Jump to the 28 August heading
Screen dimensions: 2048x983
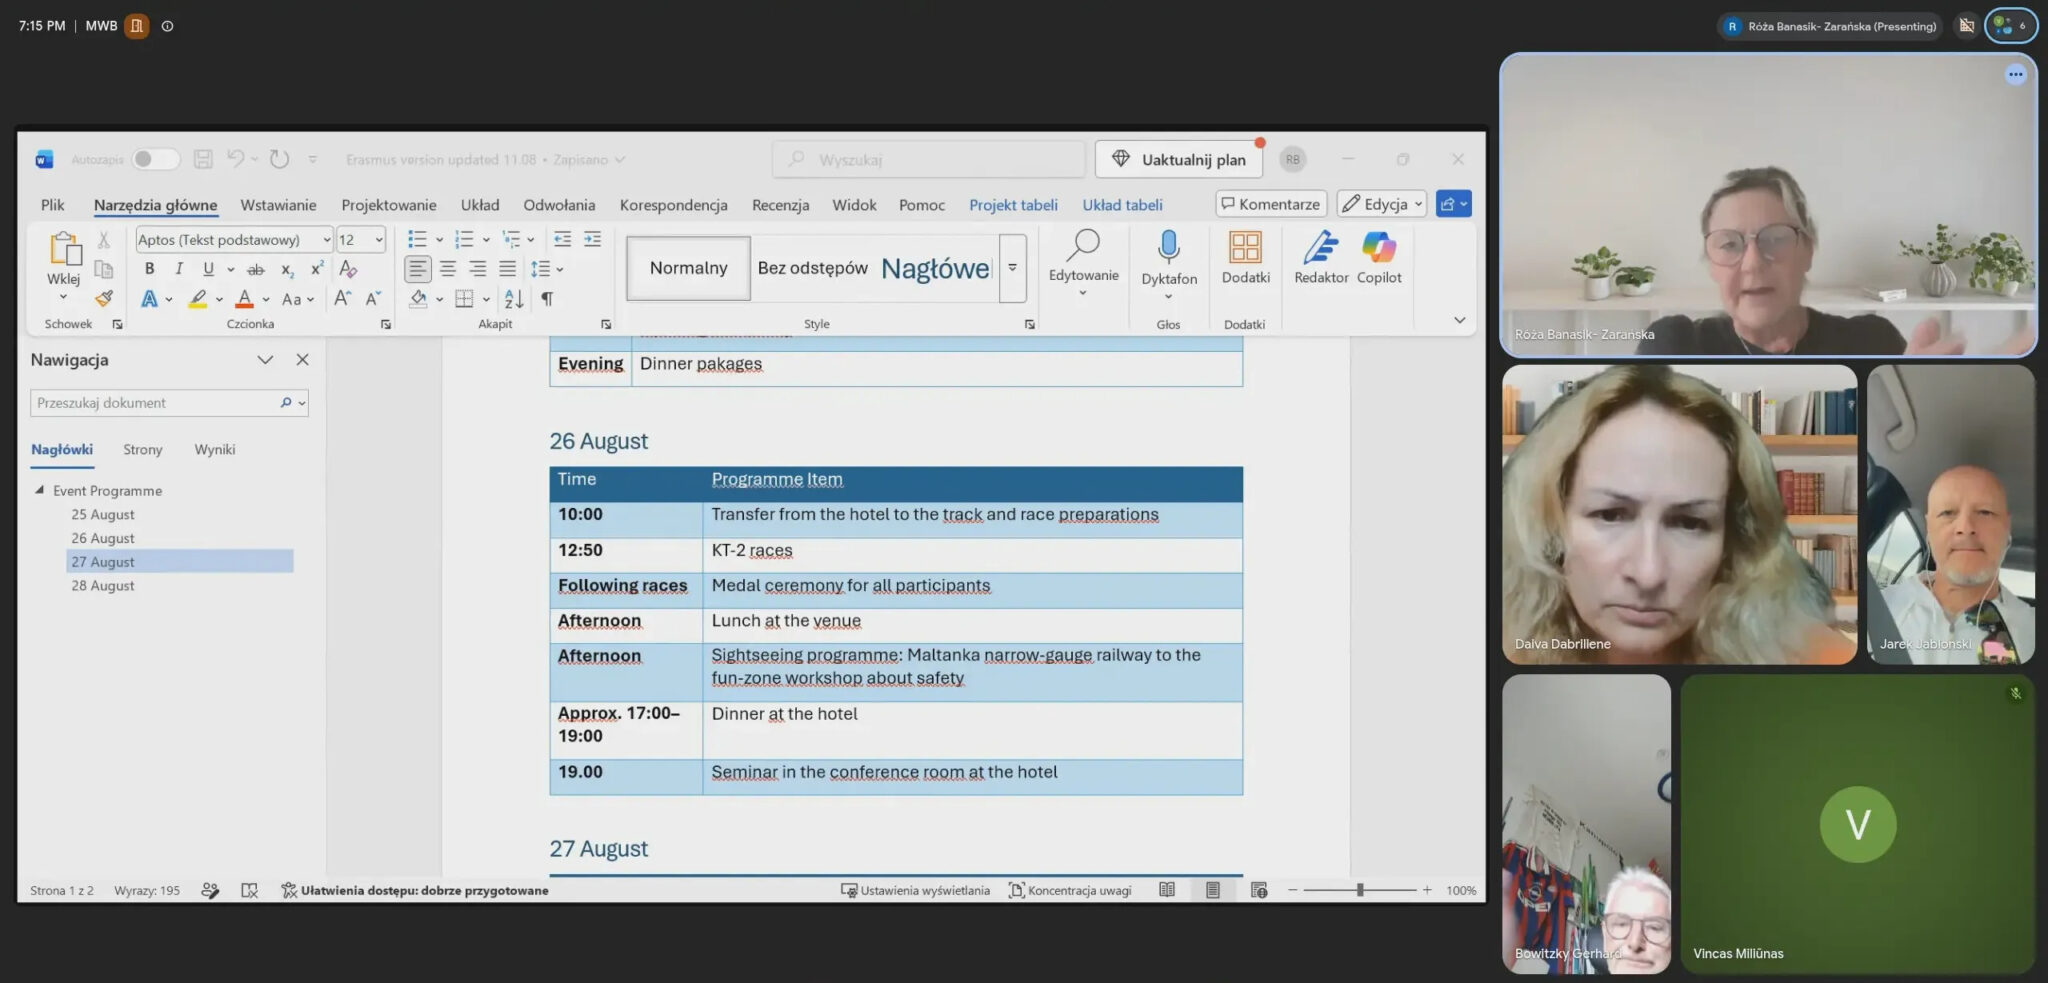pyautogui.click(x=102, y=586)
